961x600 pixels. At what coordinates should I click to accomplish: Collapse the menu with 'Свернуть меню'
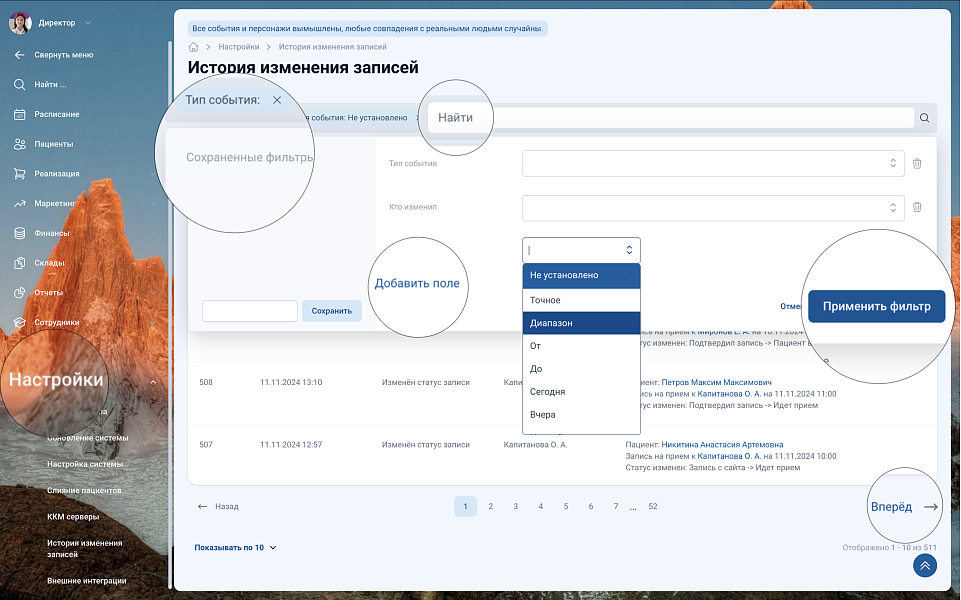pyautogui.click(x=63, y=55)
